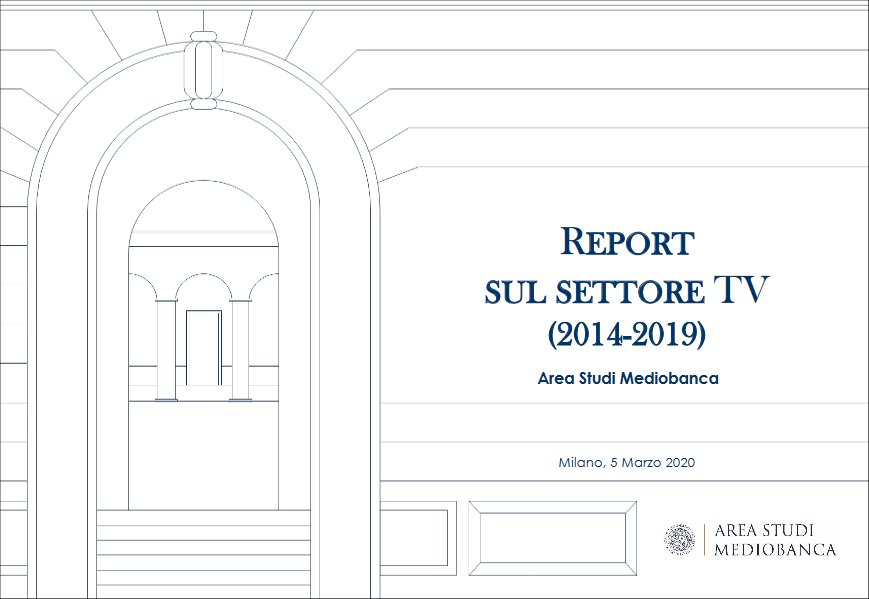Select the "(2014-2019)" year range text
The height and width of the screenshot is (599, 869).
(627, 335)
